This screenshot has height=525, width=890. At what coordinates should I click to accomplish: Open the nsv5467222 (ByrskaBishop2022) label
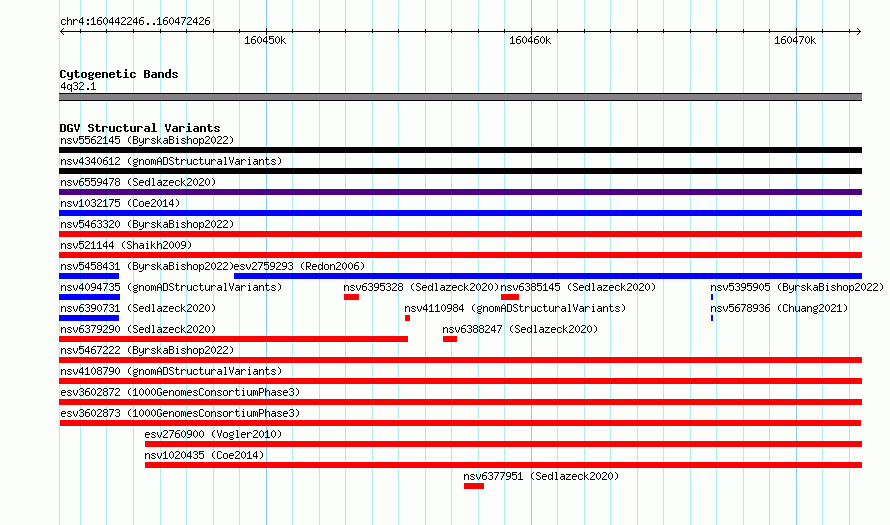(147, 350)
